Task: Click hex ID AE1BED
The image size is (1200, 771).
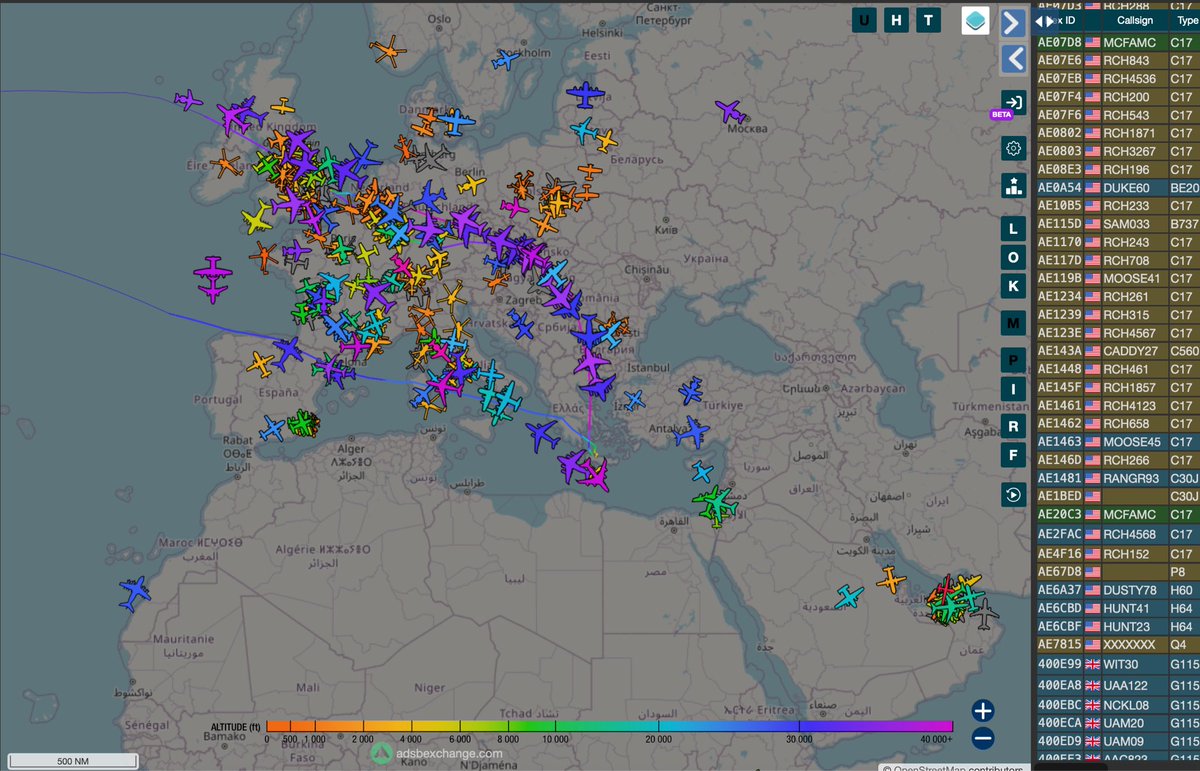Action: tap(1059, 497)
